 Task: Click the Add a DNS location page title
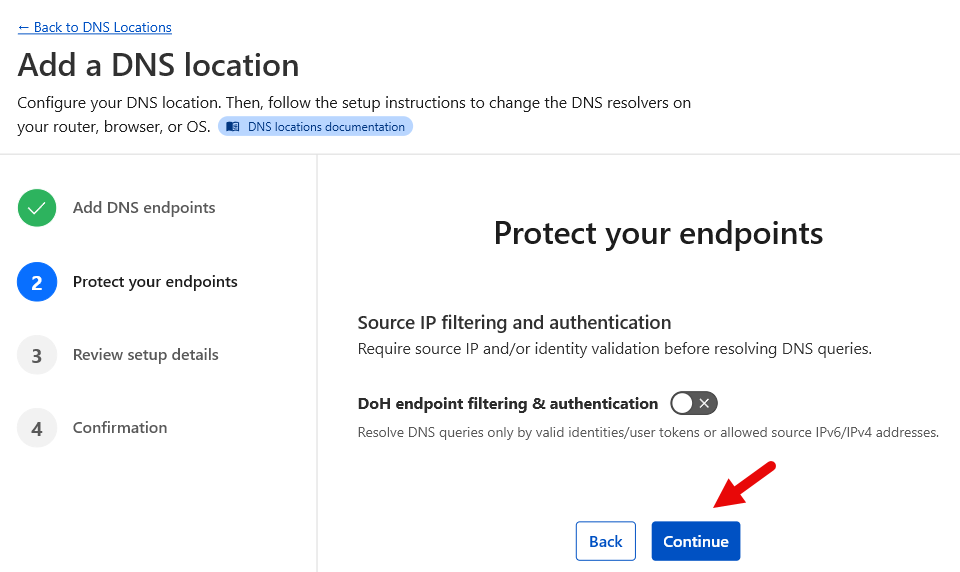(x=158, y=65)
